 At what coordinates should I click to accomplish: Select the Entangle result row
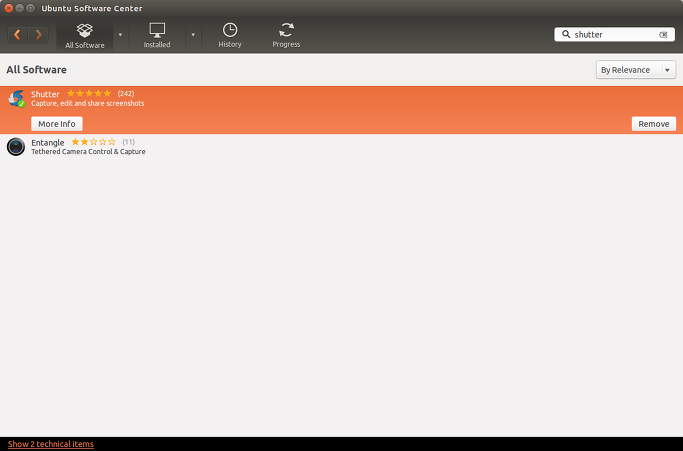[x=342, y=146]
